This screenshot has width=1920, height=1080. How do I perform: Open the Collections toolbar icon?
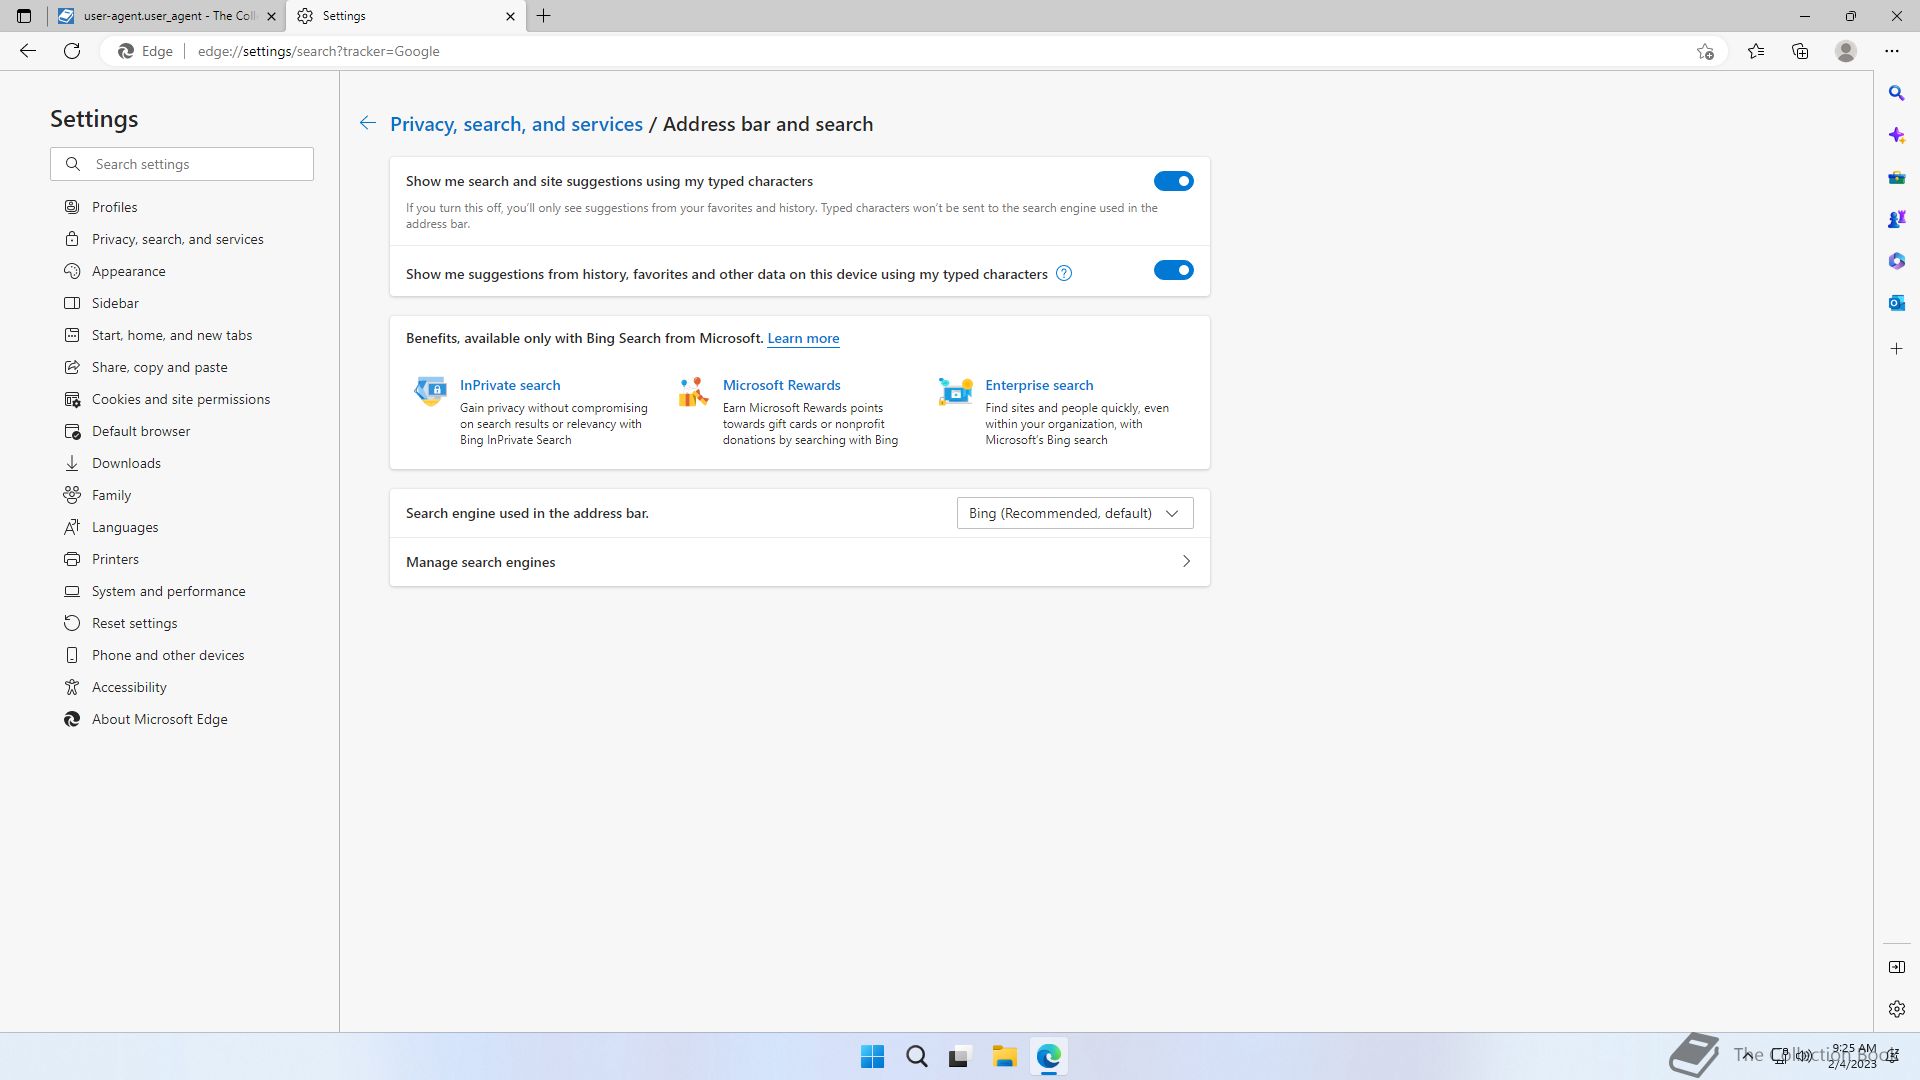pos(1800,51)
